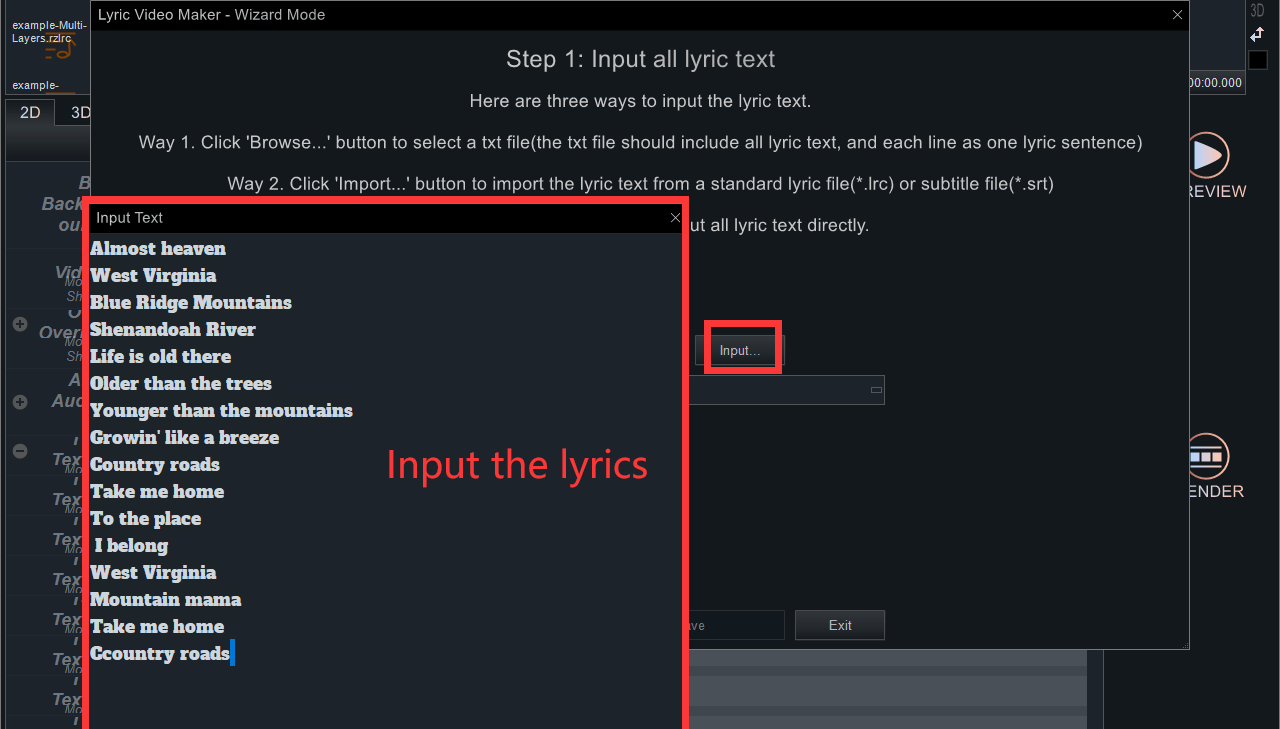Close the Input Text window
This screenshot has width=1280, height=729.
675,217
